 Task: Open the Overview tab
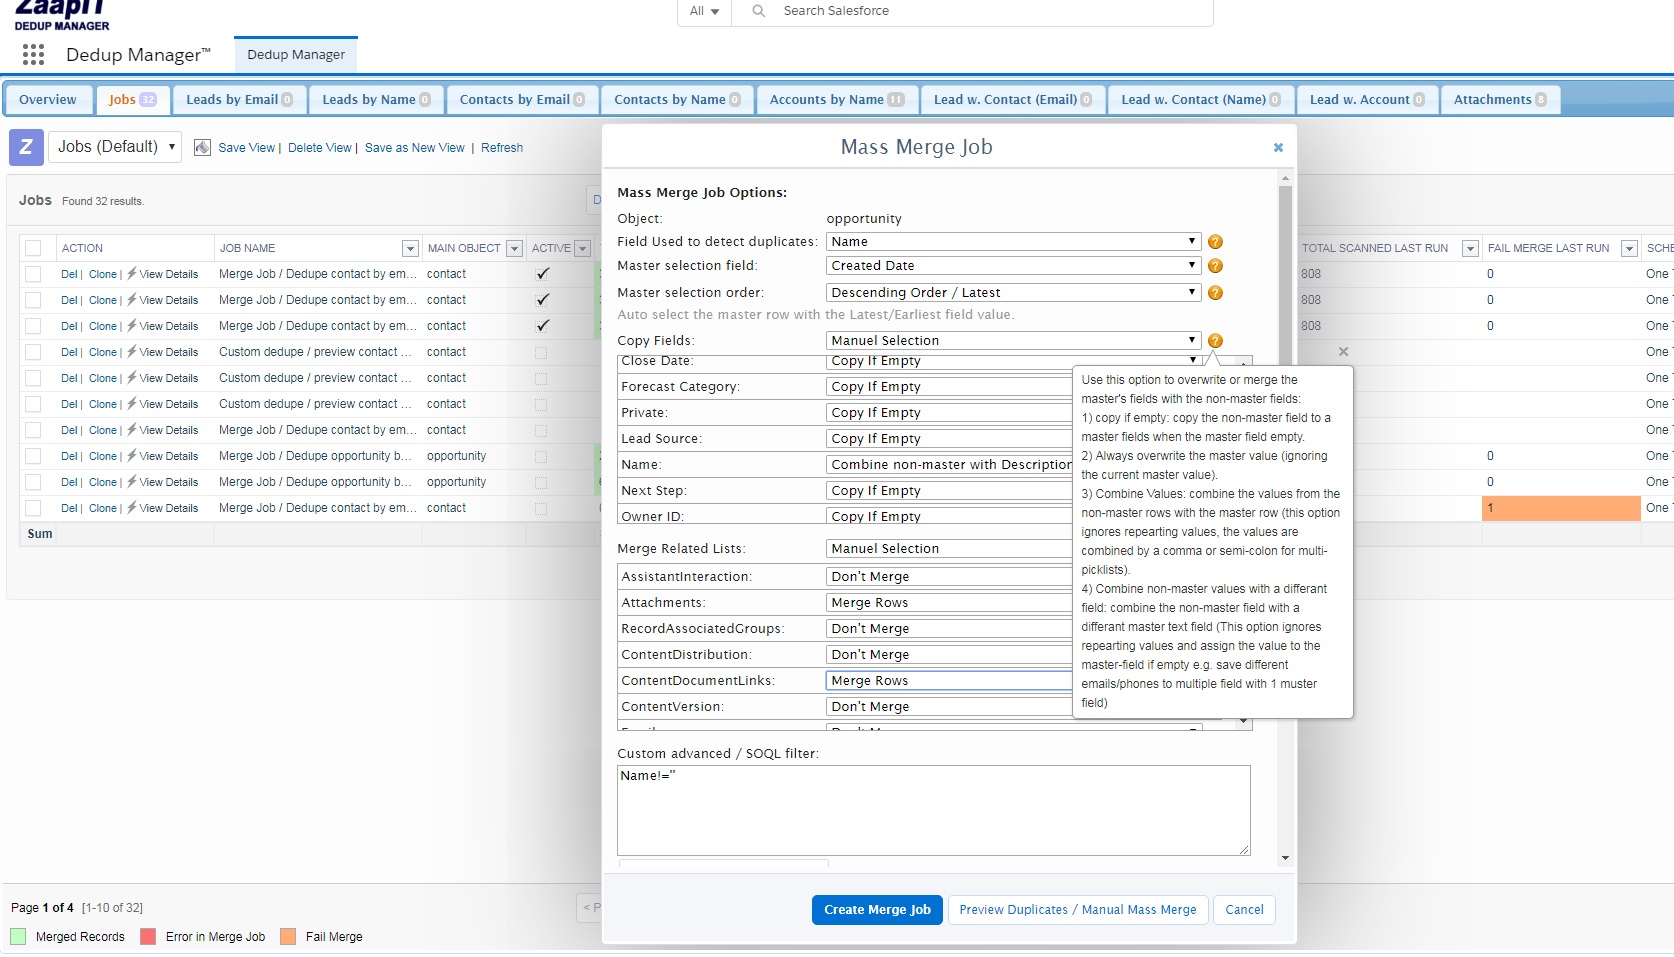point(48,99)
